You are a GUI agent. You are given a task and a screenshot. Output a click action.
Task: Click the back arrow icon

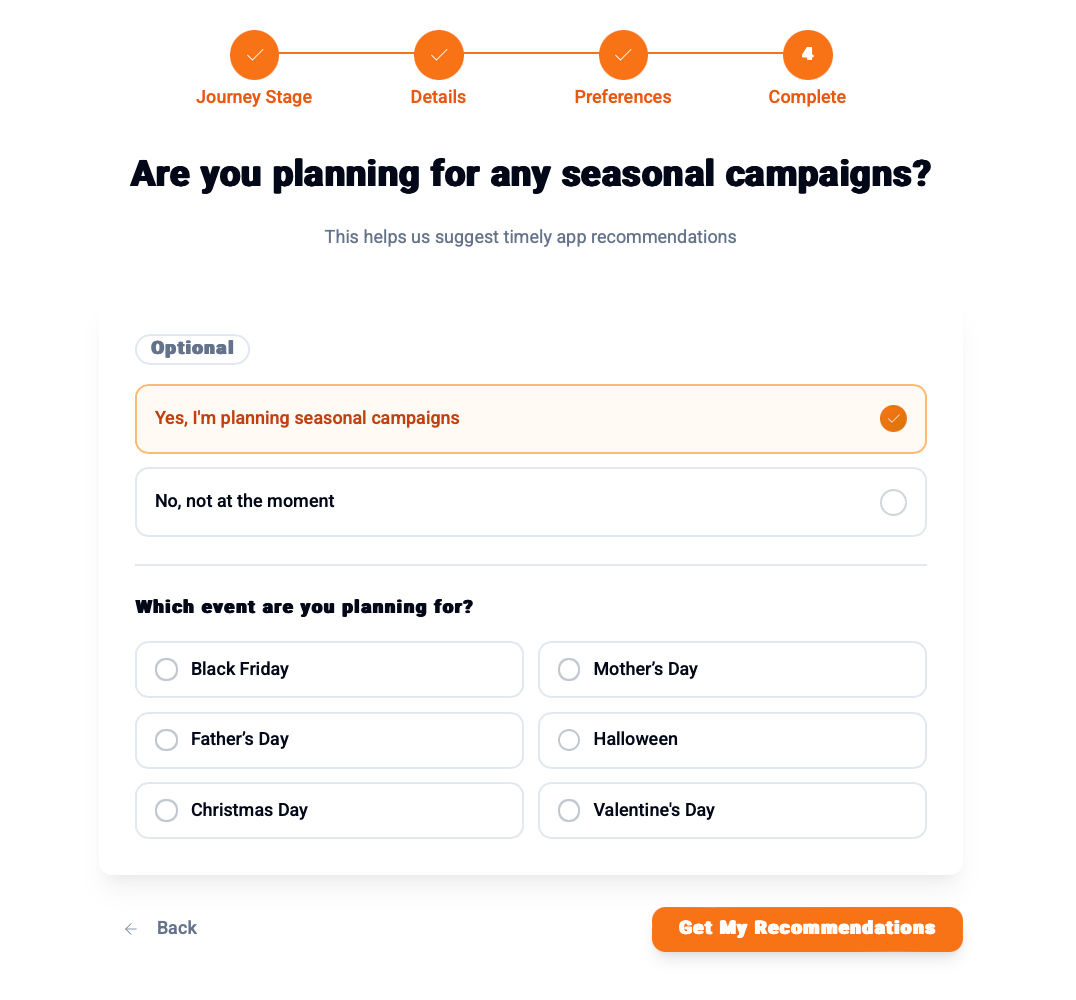pyautogui.click(x=131, y=929)
